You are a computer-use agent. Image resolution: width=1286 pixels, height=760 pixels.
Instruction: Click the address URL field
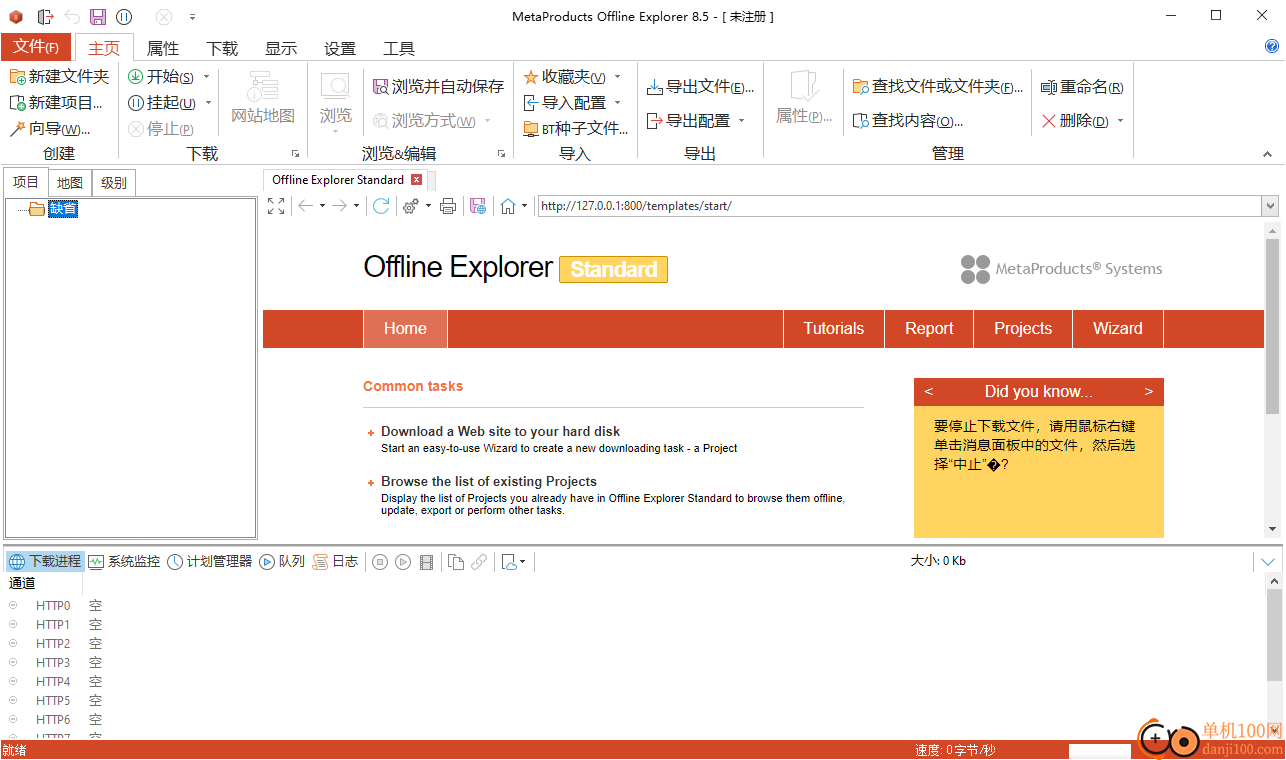pos(899,206)
